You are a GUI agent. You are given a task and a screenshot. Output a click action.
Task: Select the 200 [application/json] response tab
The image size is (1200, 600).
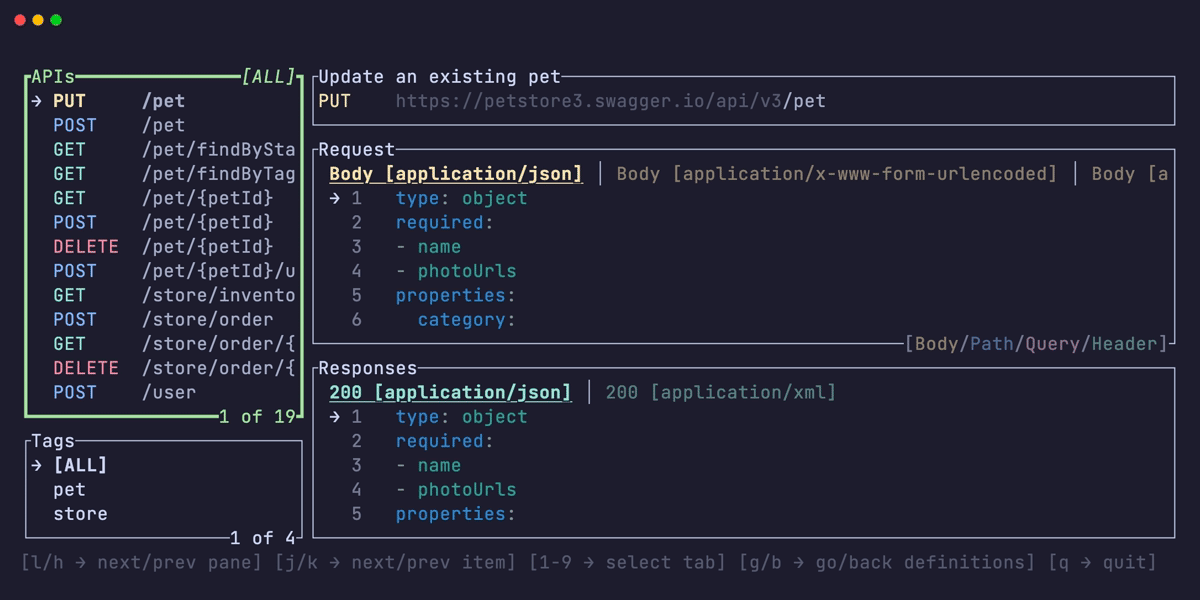tap(450, 392)
